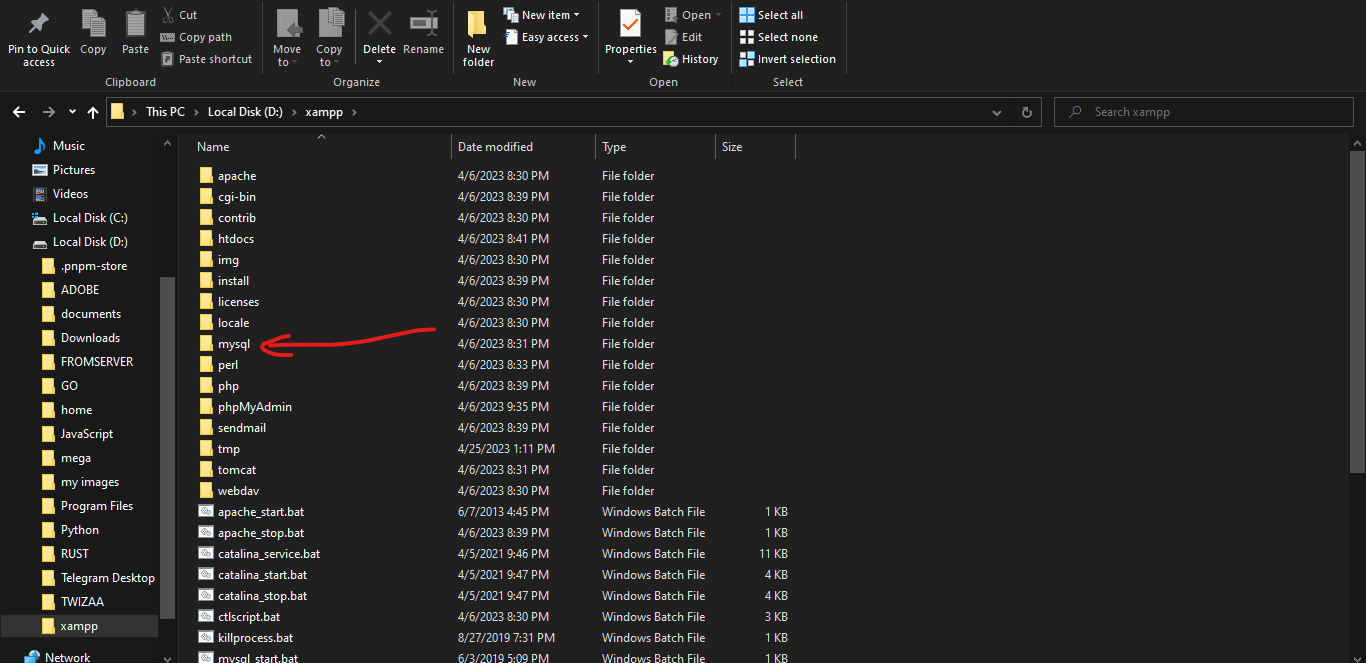Click This PC in address breadcrumb
The height and width of the screenshot is (663, 1366).
165,112
